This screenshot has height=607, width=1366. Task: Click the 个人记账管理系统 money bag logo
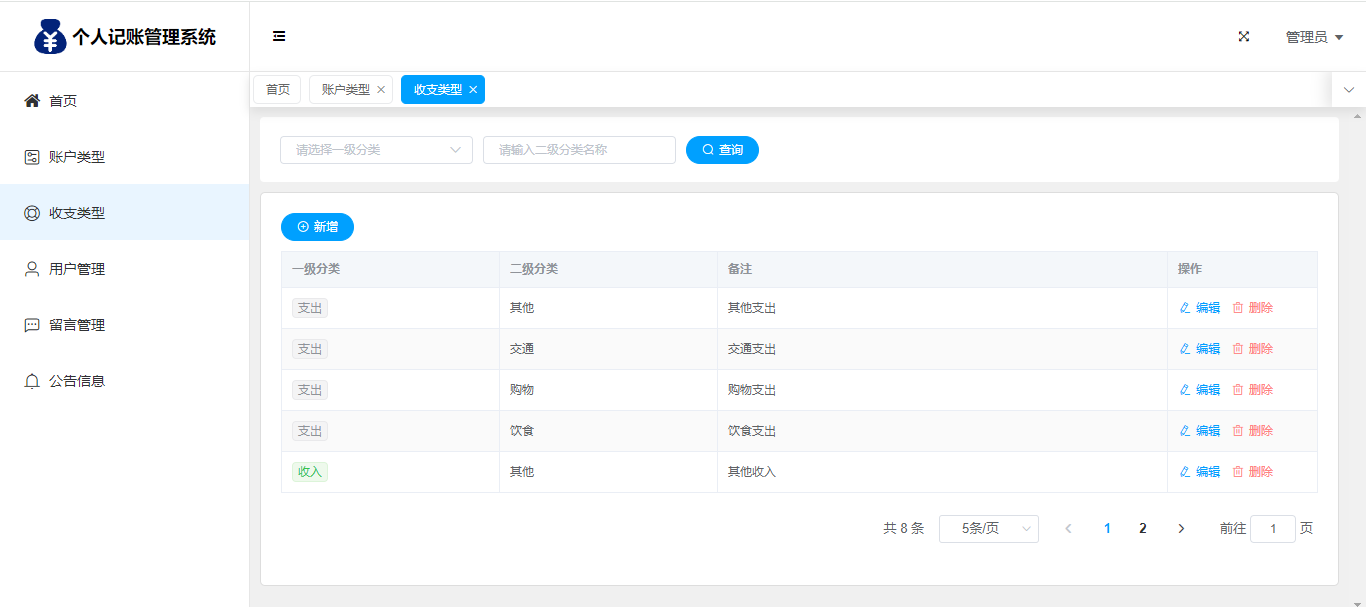(x=50, y=37)
